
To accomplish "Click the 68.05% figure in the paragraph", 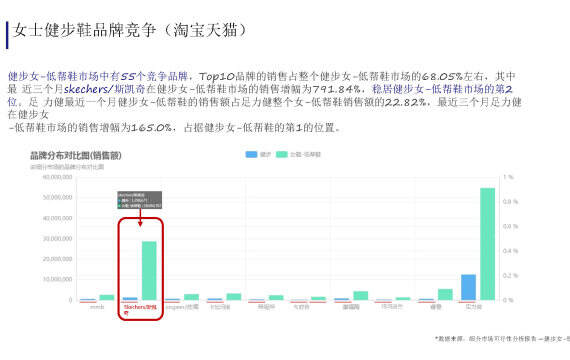I will (442, 76).
